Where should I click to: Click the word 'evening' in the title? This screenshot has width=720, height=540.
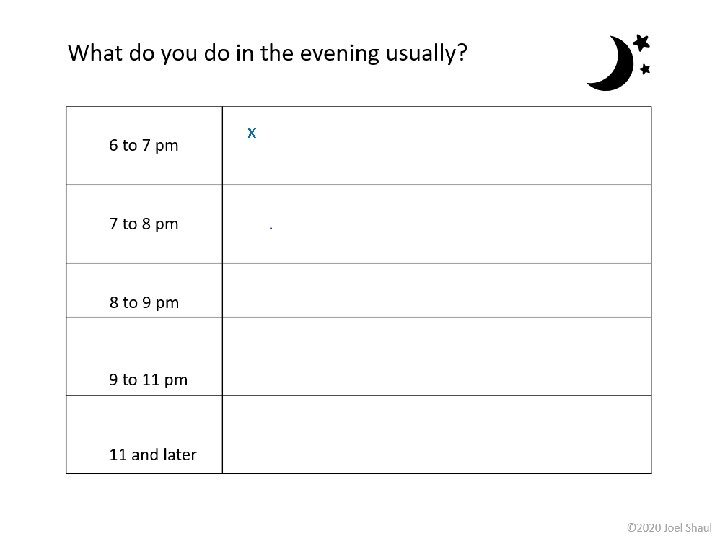(339, 55)
